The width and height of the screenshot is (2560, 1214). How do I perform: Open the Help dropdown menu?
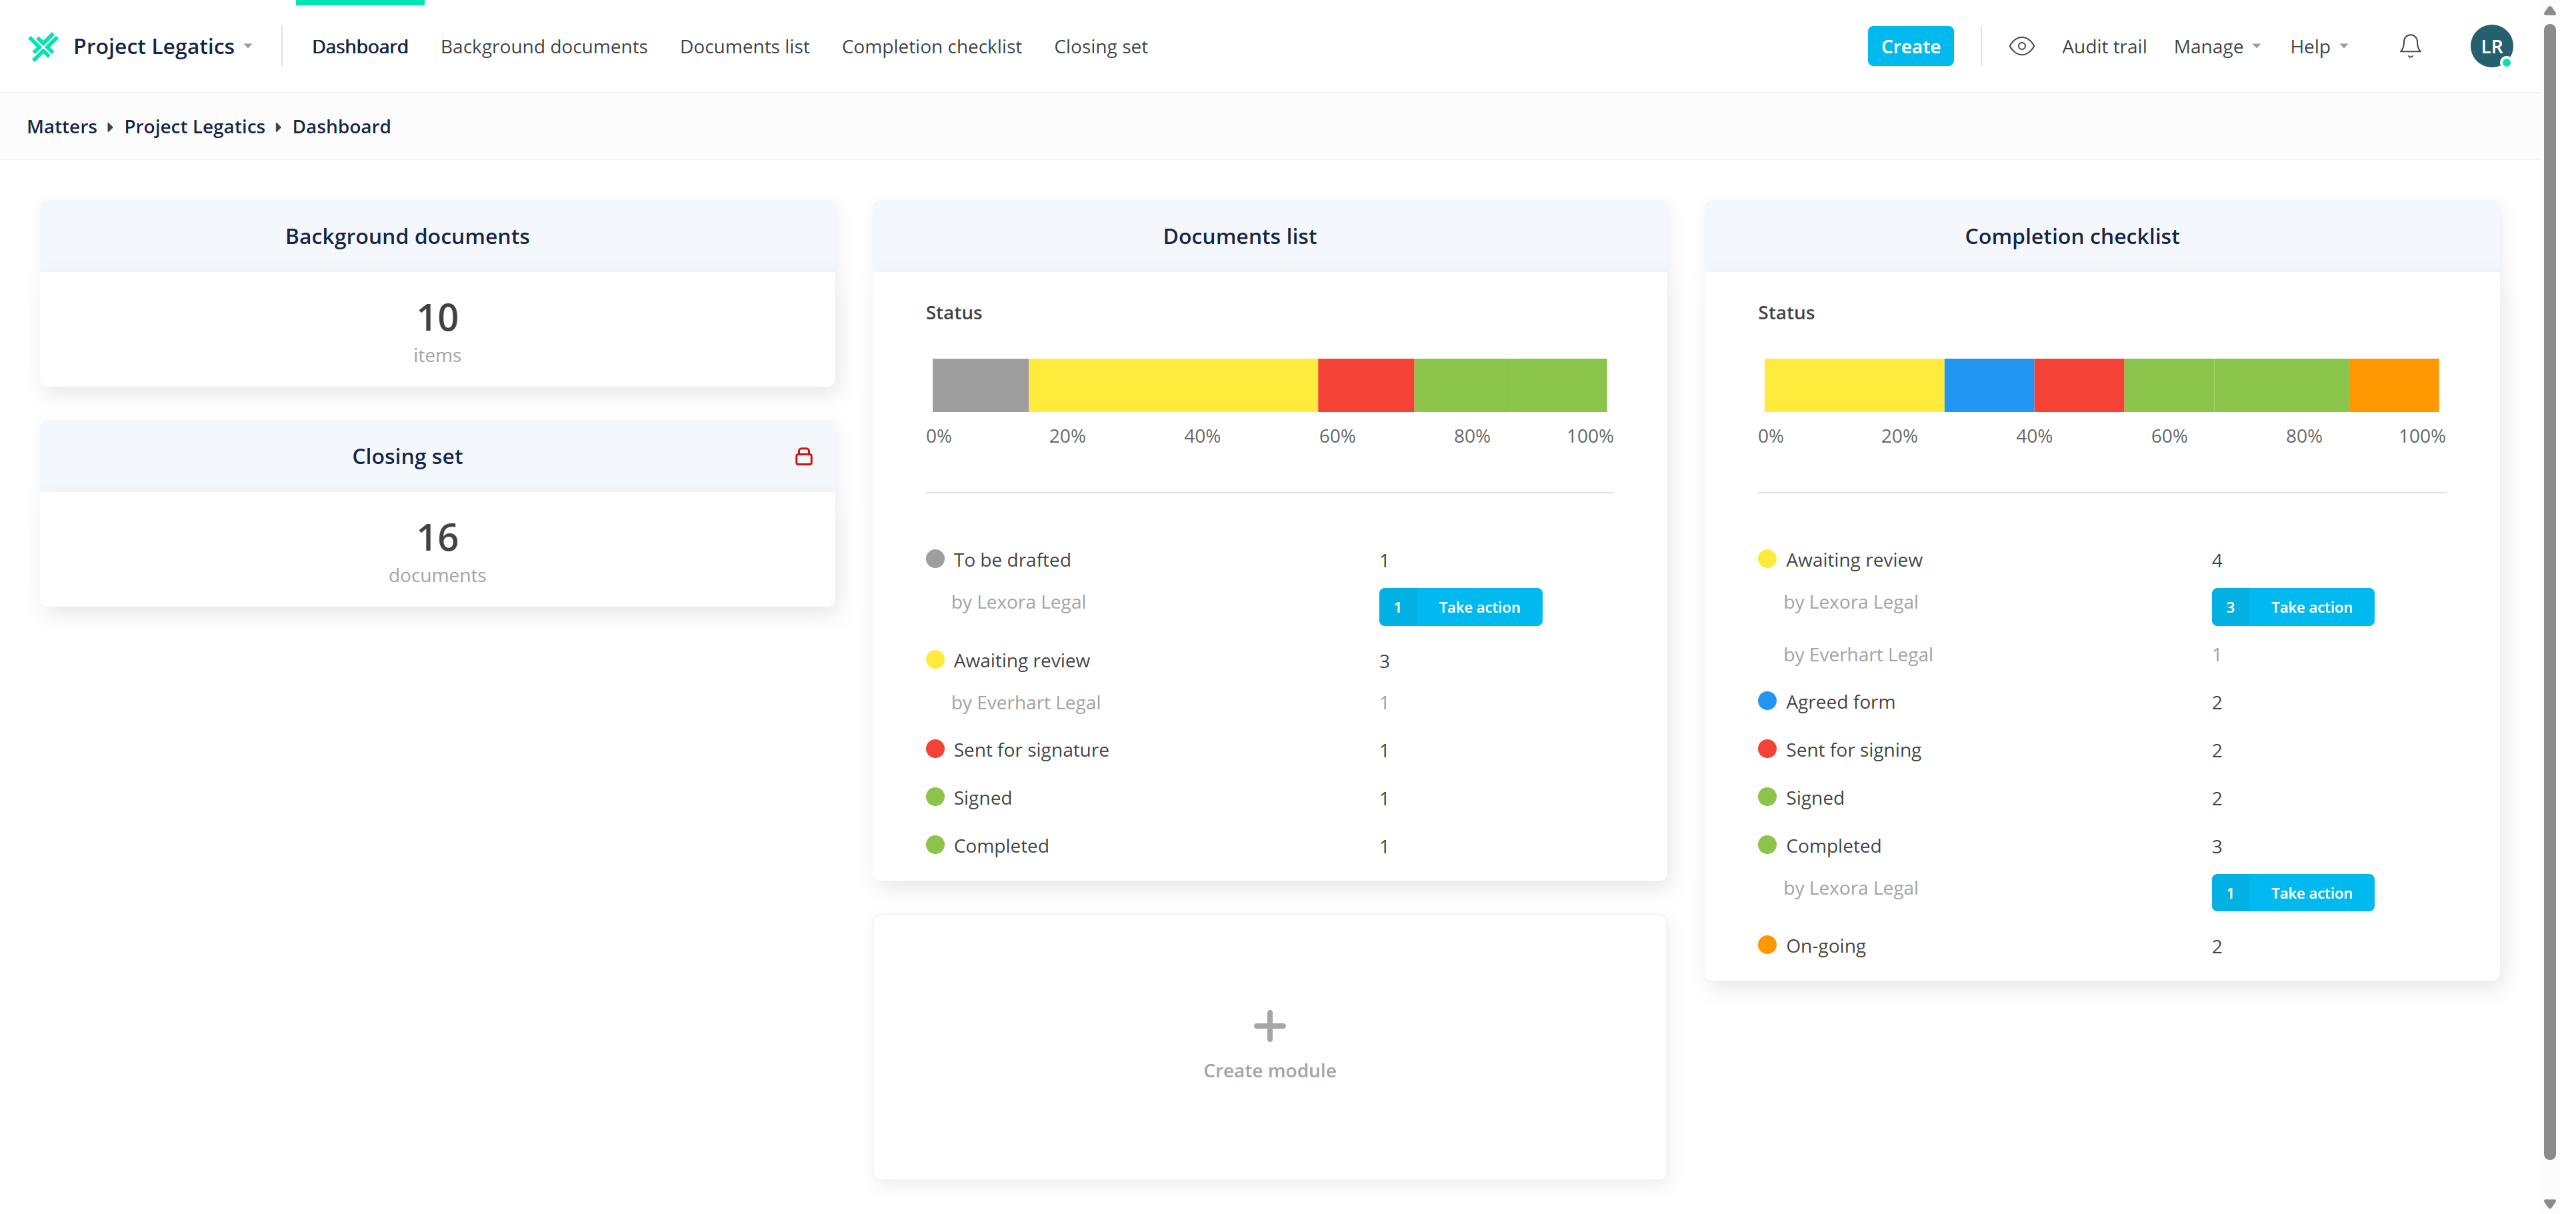[x=2318, y=46]
